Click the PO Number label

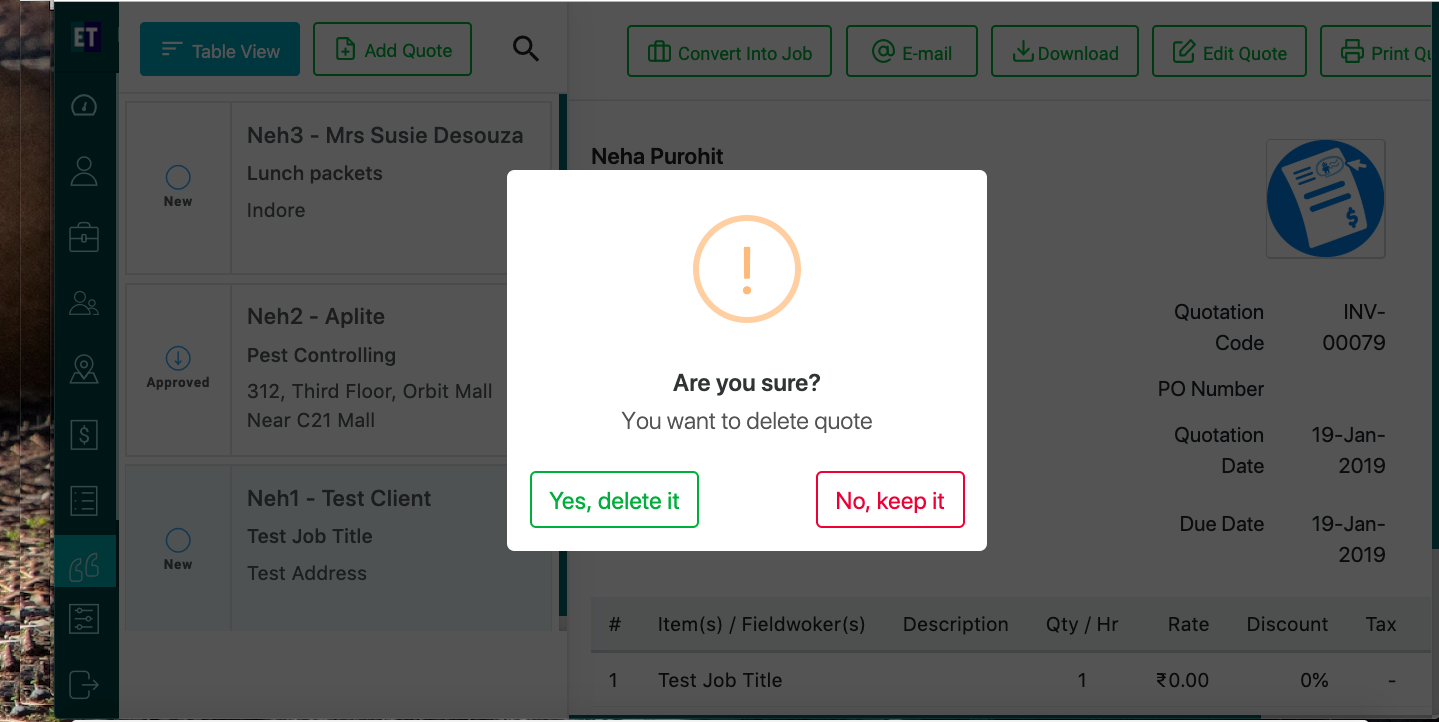pyautogui.click(x=1211, y=389)
